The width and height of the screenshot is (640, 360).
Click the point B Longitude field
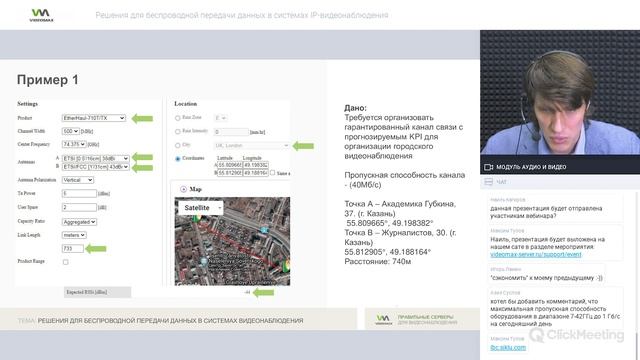pyautogui.click(x=256, y=173)
